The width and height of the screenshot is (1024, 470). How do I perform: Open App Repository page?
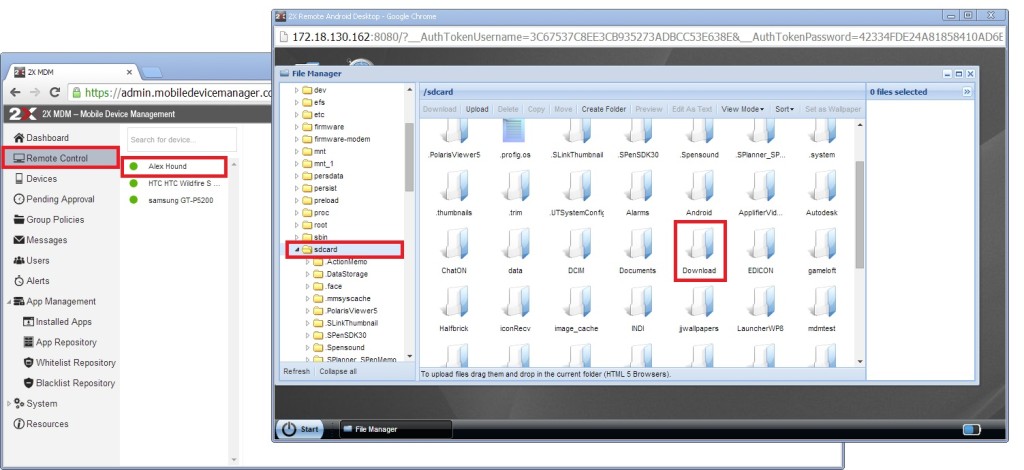60,342
